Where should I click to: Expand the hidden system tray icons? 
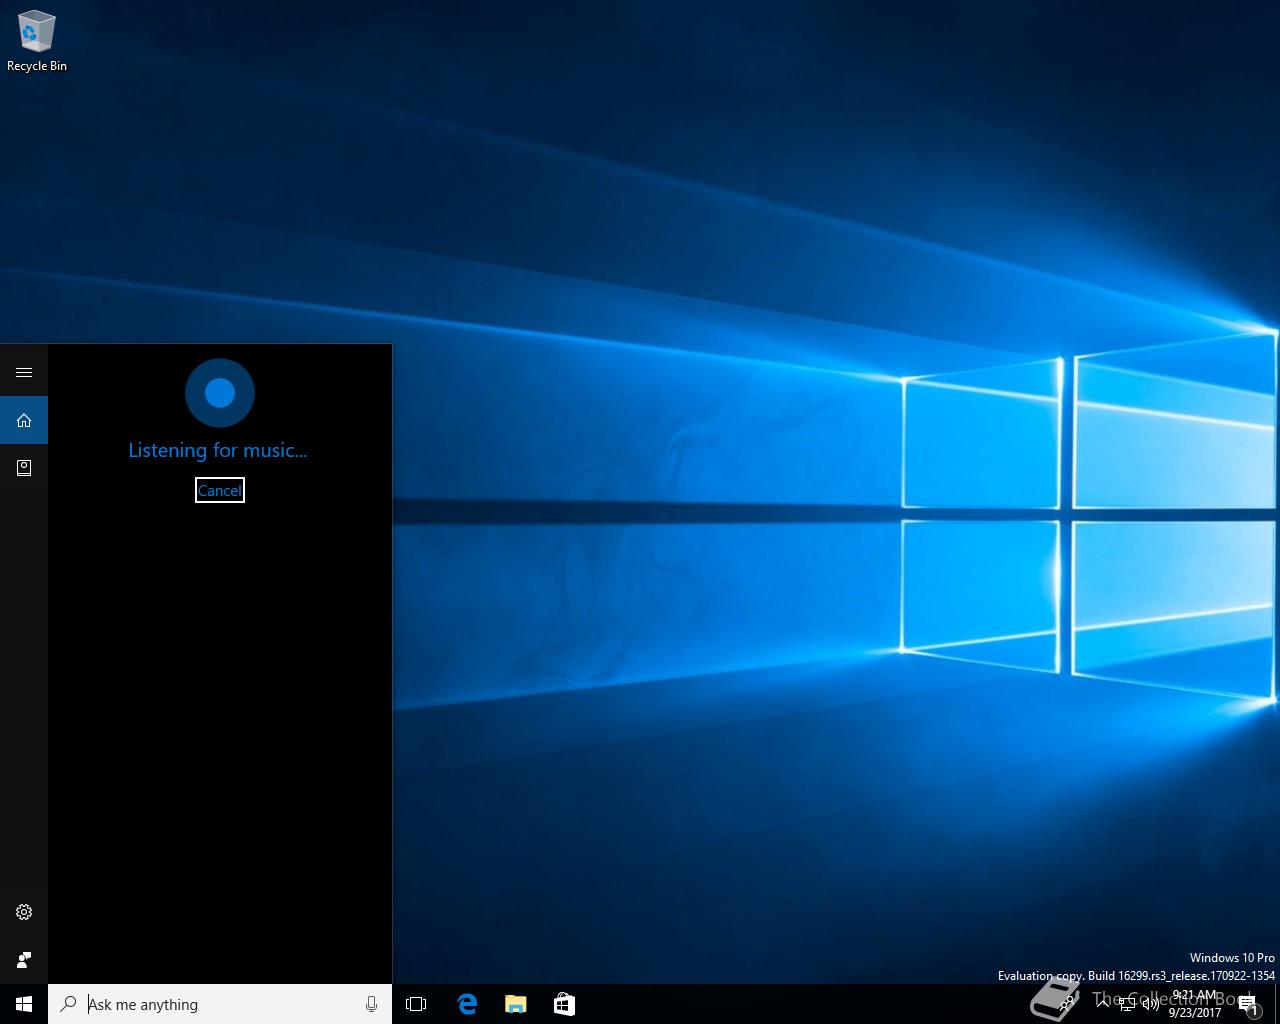pos(1103,1004)
